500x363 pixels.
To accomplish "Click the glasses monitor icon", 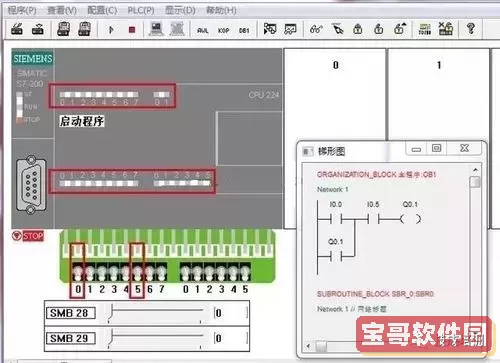I will (316, 29).
